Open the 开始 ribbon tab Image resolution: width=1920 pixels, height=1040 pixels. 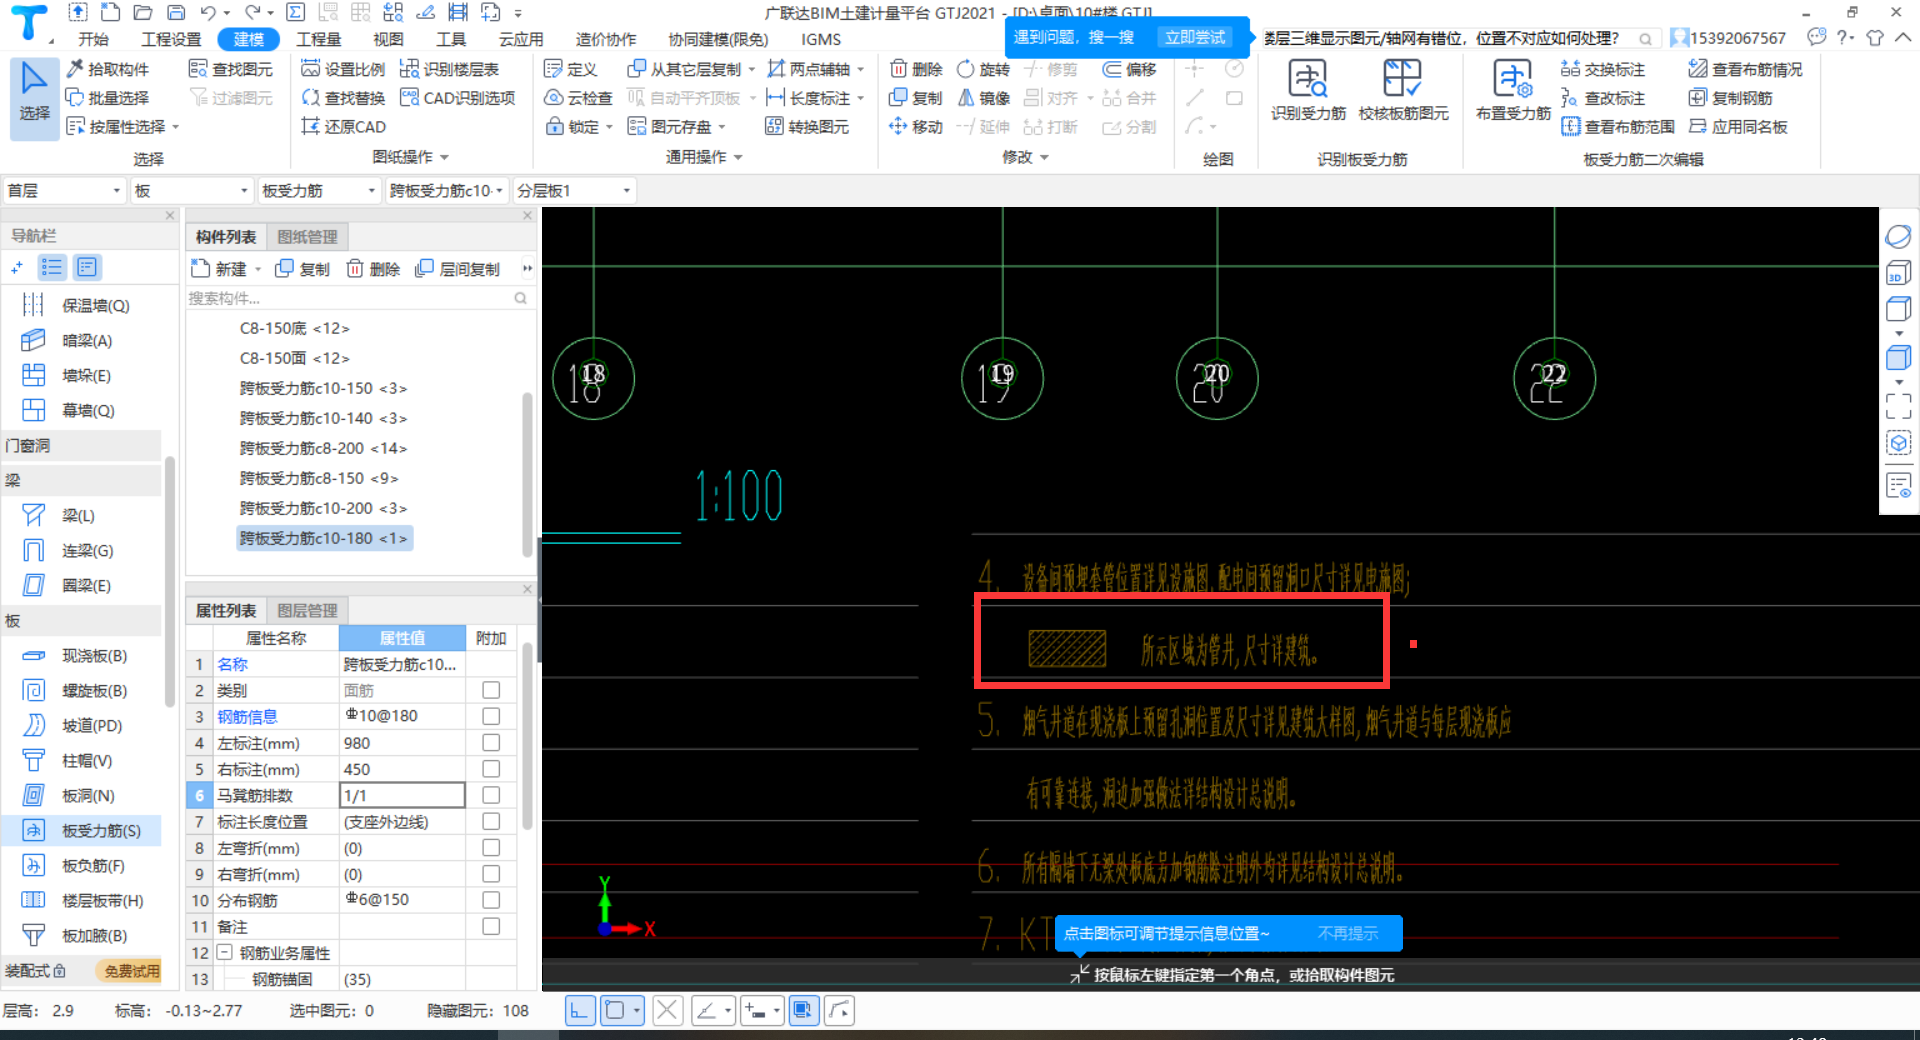[x=94, y=39]
